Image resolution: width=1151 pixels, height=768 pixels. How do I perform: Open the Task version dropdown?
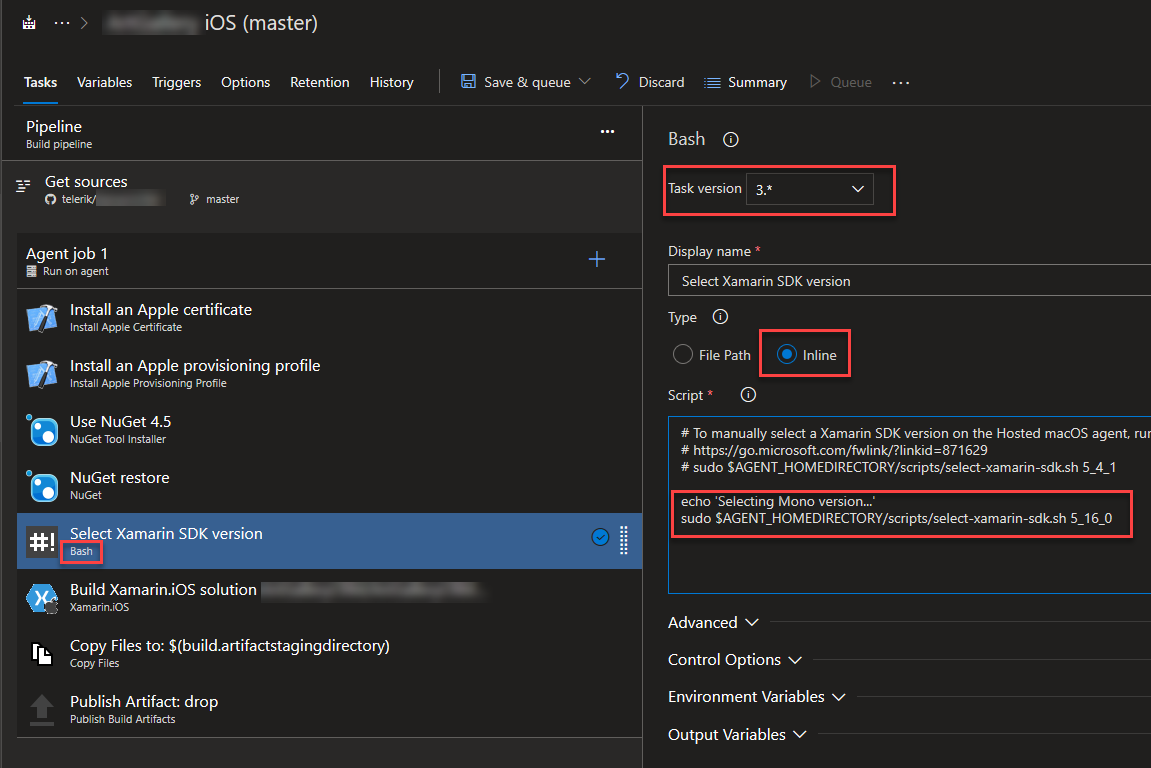pyautogui.click(x=809, y=189)
